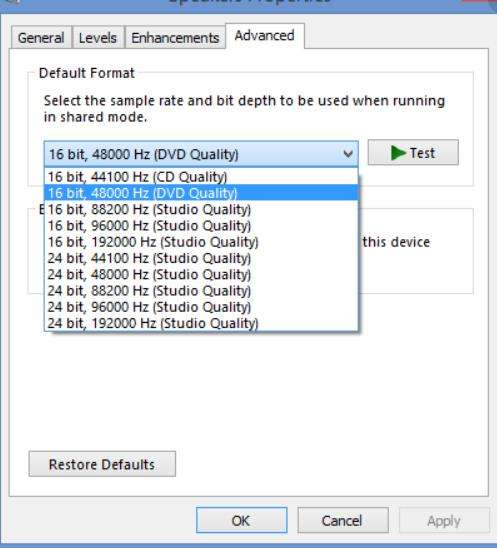Viewport: 497px width, 548px height.
Task: Select the Advanced tab
Action: (265, 36)
